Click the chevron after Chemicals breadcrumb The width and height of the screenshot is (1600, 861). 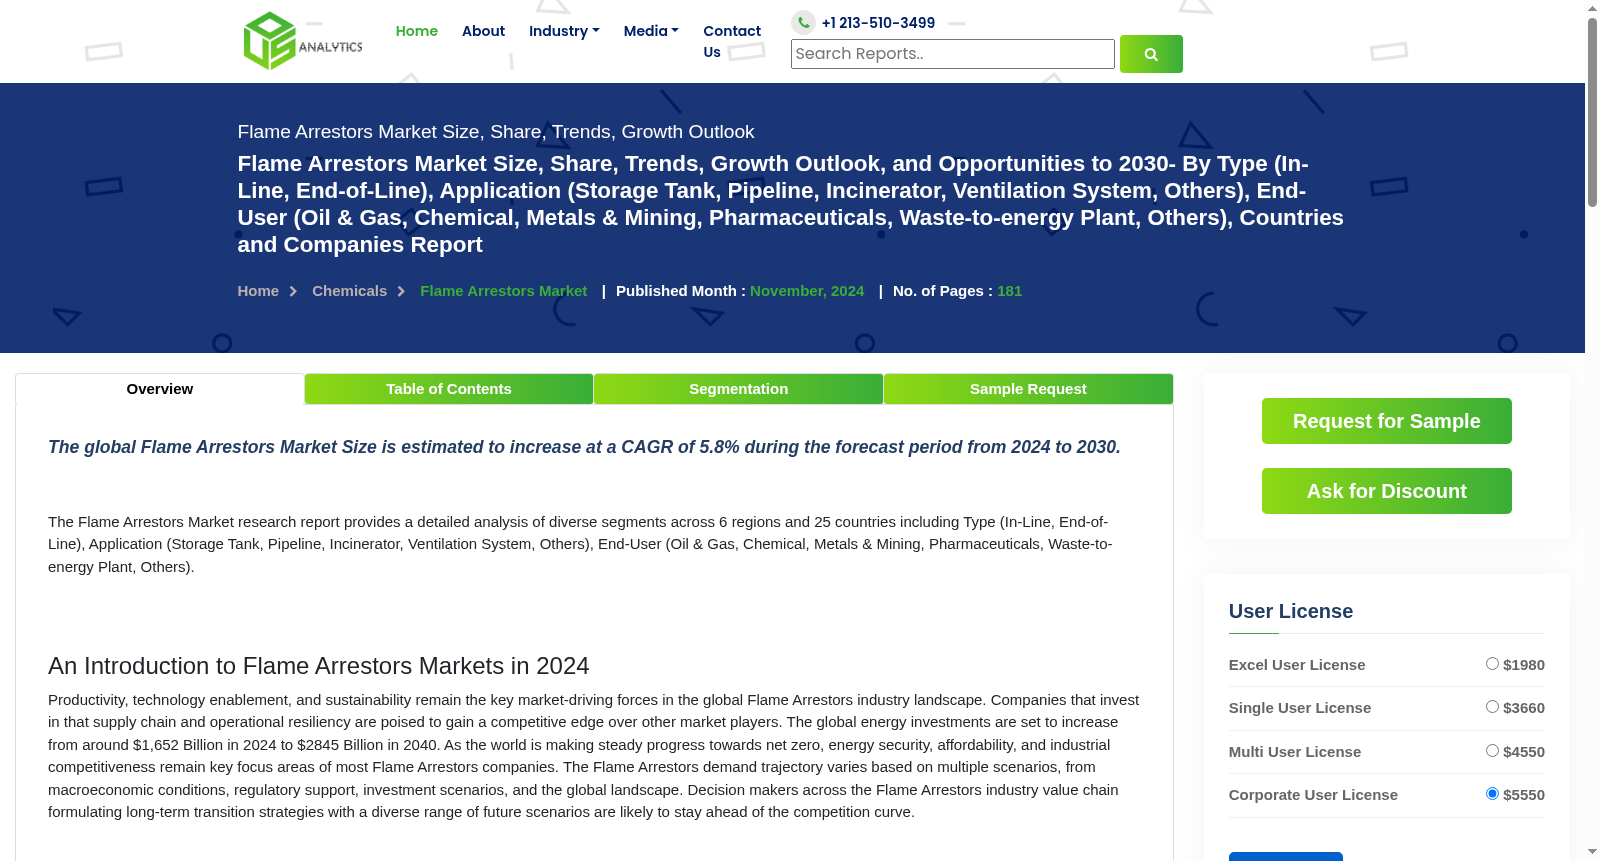401,291
